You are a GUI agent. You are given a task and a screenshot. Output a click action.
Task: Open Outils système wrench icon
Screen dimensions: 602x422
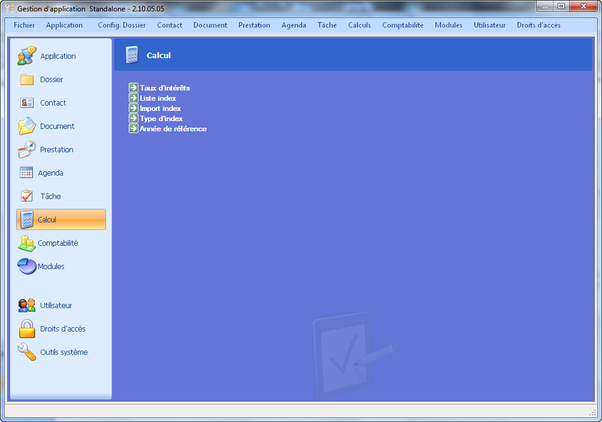point(27,352)
